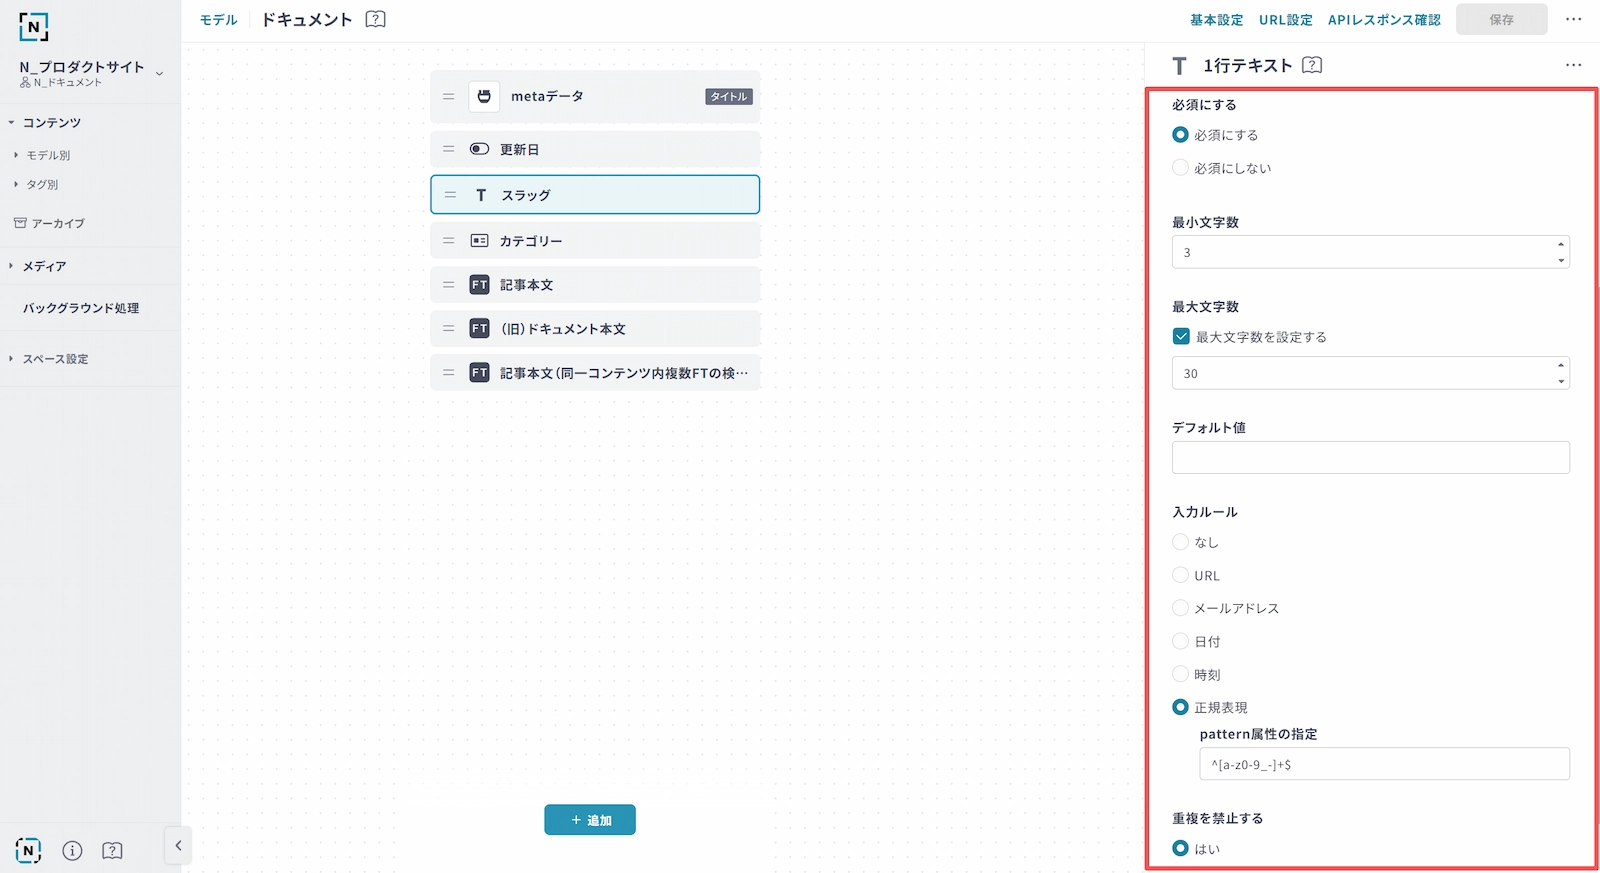Choose メールアドレス input rule
Screen dimensions: 1600x873
(x=1181, y=608)
